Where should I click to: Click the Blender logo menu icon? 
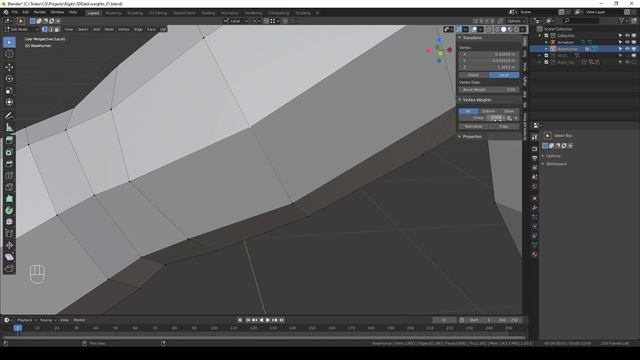click(x=6, y=12)
